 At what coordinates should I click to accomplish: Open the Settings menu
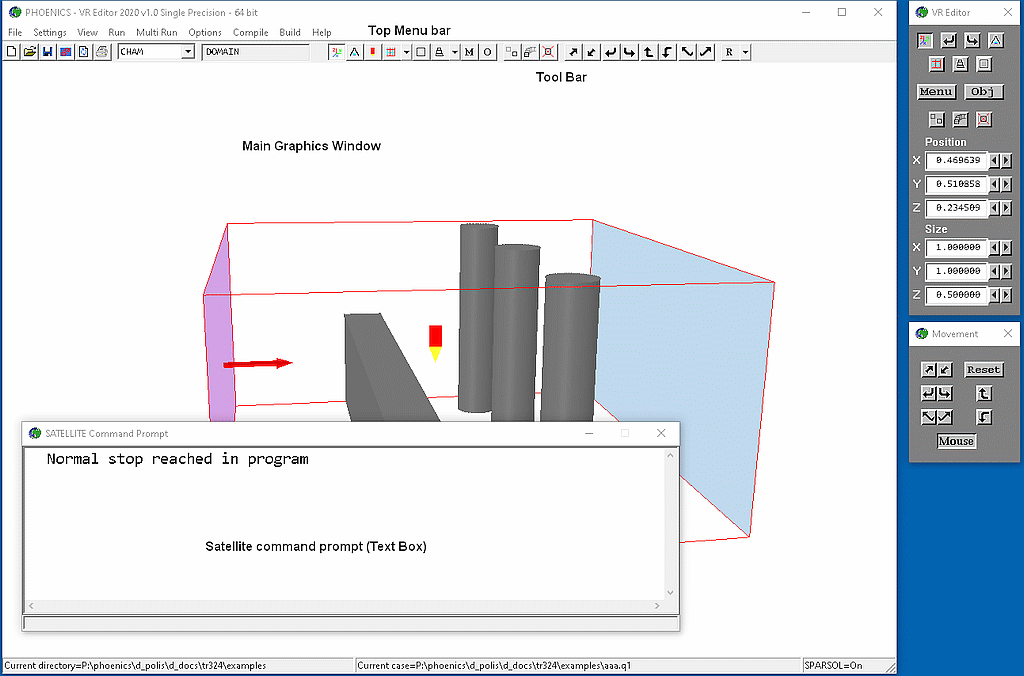pyautogui.click(x=49, y=32)
